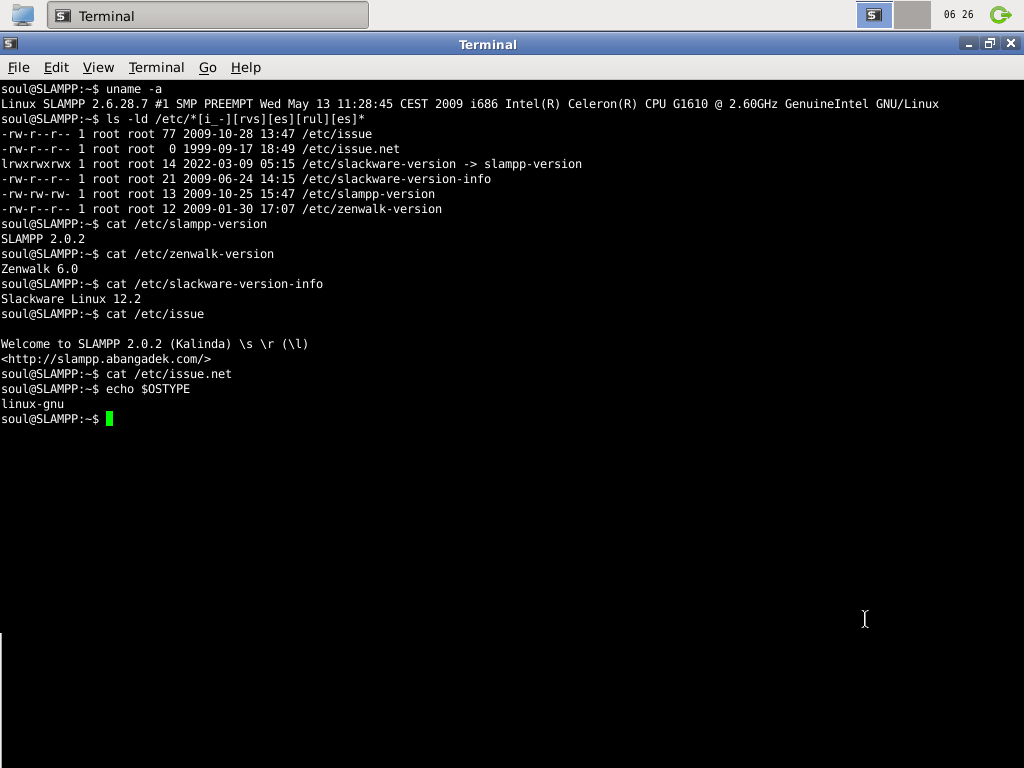Click the 'uname -a' command text
This screenshot has height=768, width=1024.
[134, 89]
